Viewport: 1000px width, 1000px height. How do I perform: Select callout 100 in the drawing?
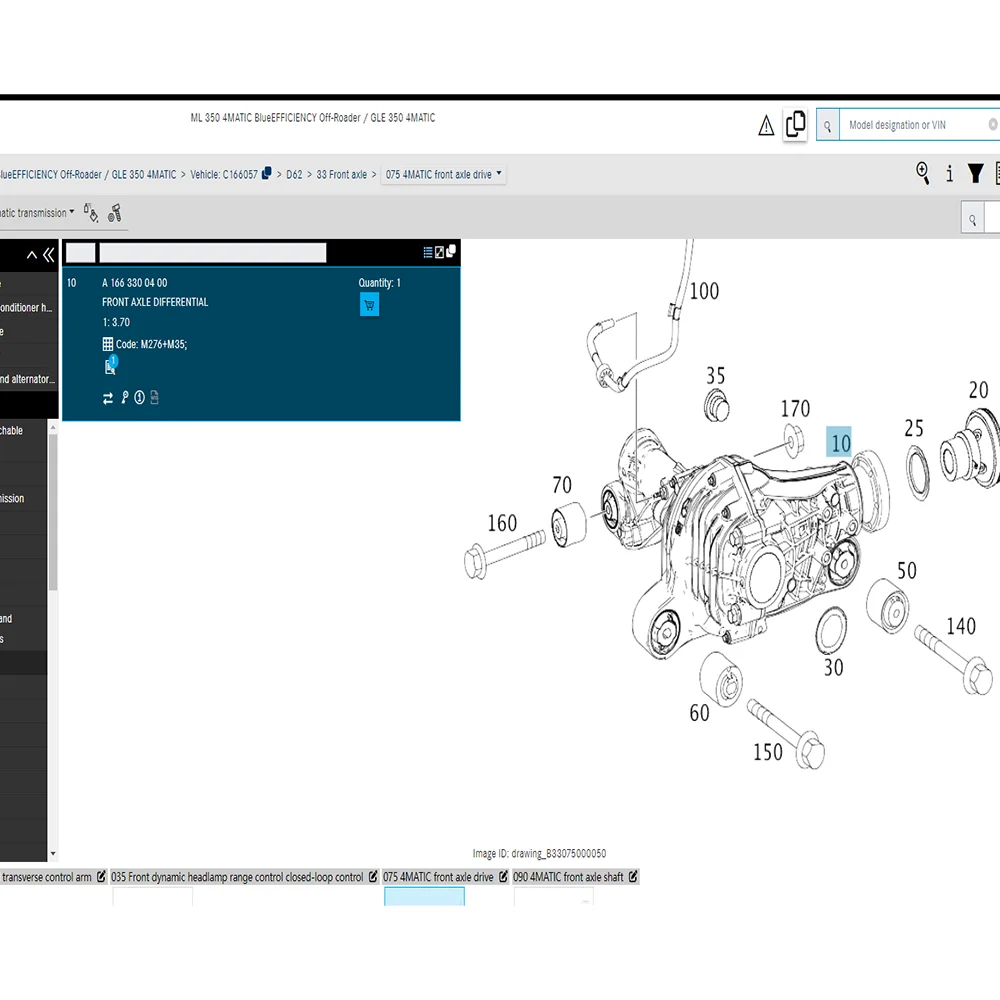coord(704,291)
